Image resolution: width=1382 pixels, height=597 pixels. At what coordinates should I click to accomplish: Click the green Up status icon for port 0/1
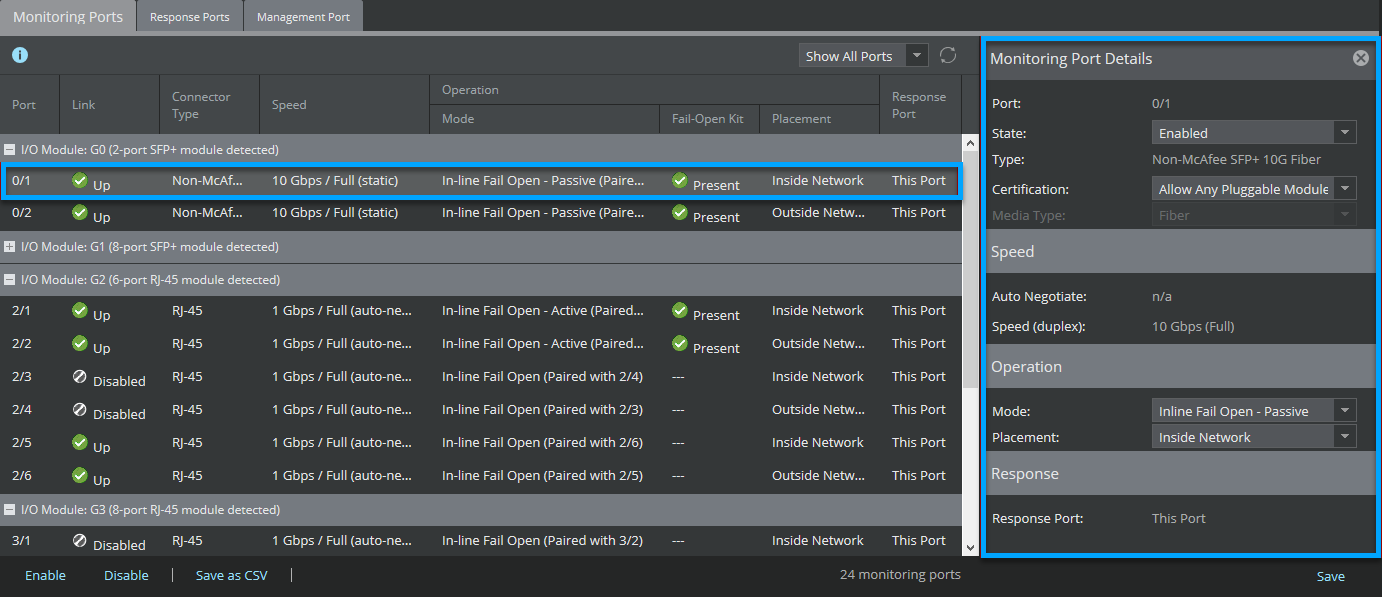(x=80, y=181)
